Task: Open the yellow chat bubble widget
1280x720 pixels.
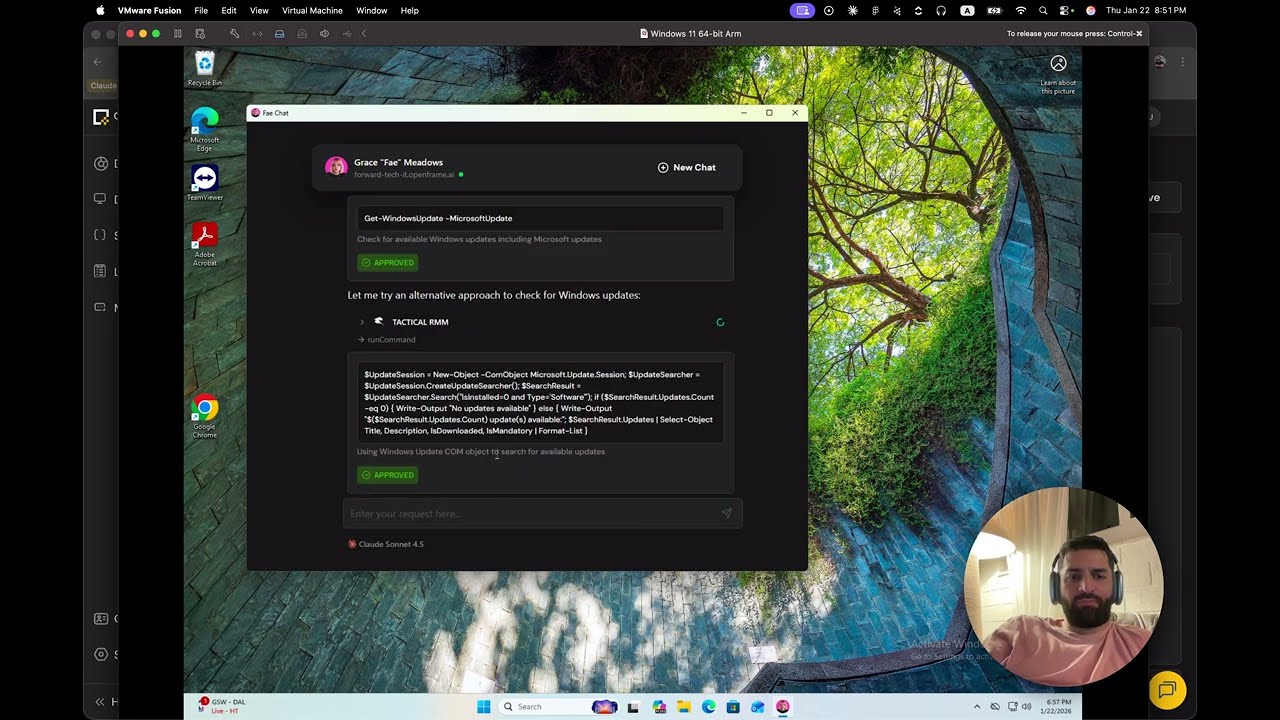Action: [x=1167, y=690]
